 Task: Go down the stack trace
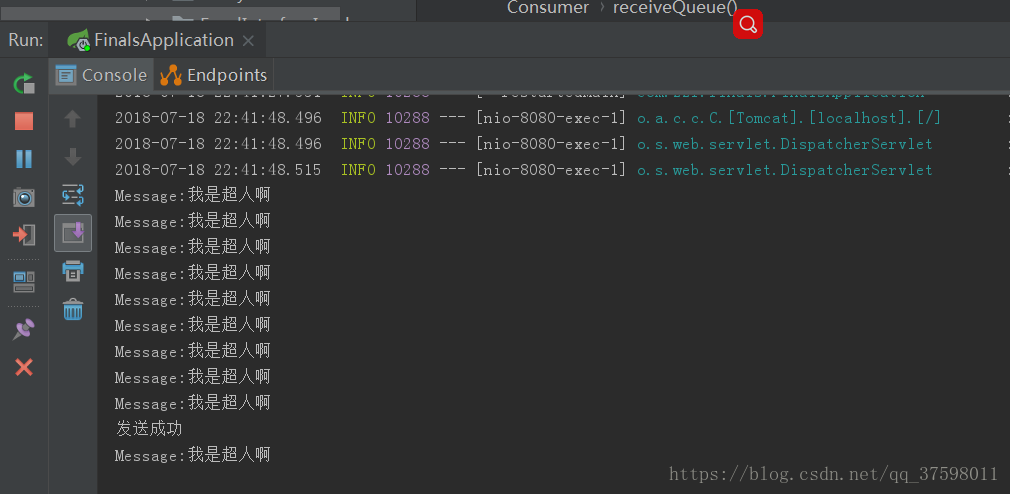pyautogui.click(x=72, y=157)
